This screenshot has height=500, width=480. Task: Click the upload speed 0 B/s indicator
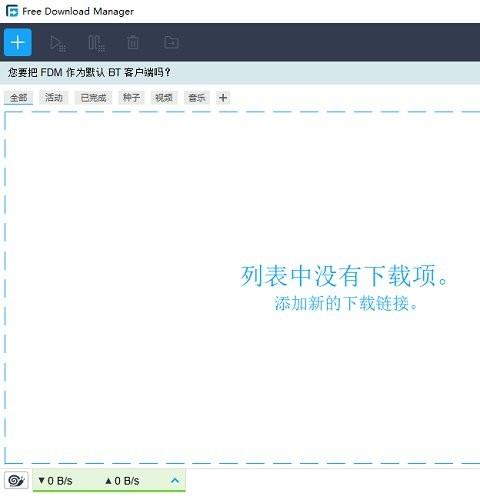pyautogui.click(x=122, y=481)
